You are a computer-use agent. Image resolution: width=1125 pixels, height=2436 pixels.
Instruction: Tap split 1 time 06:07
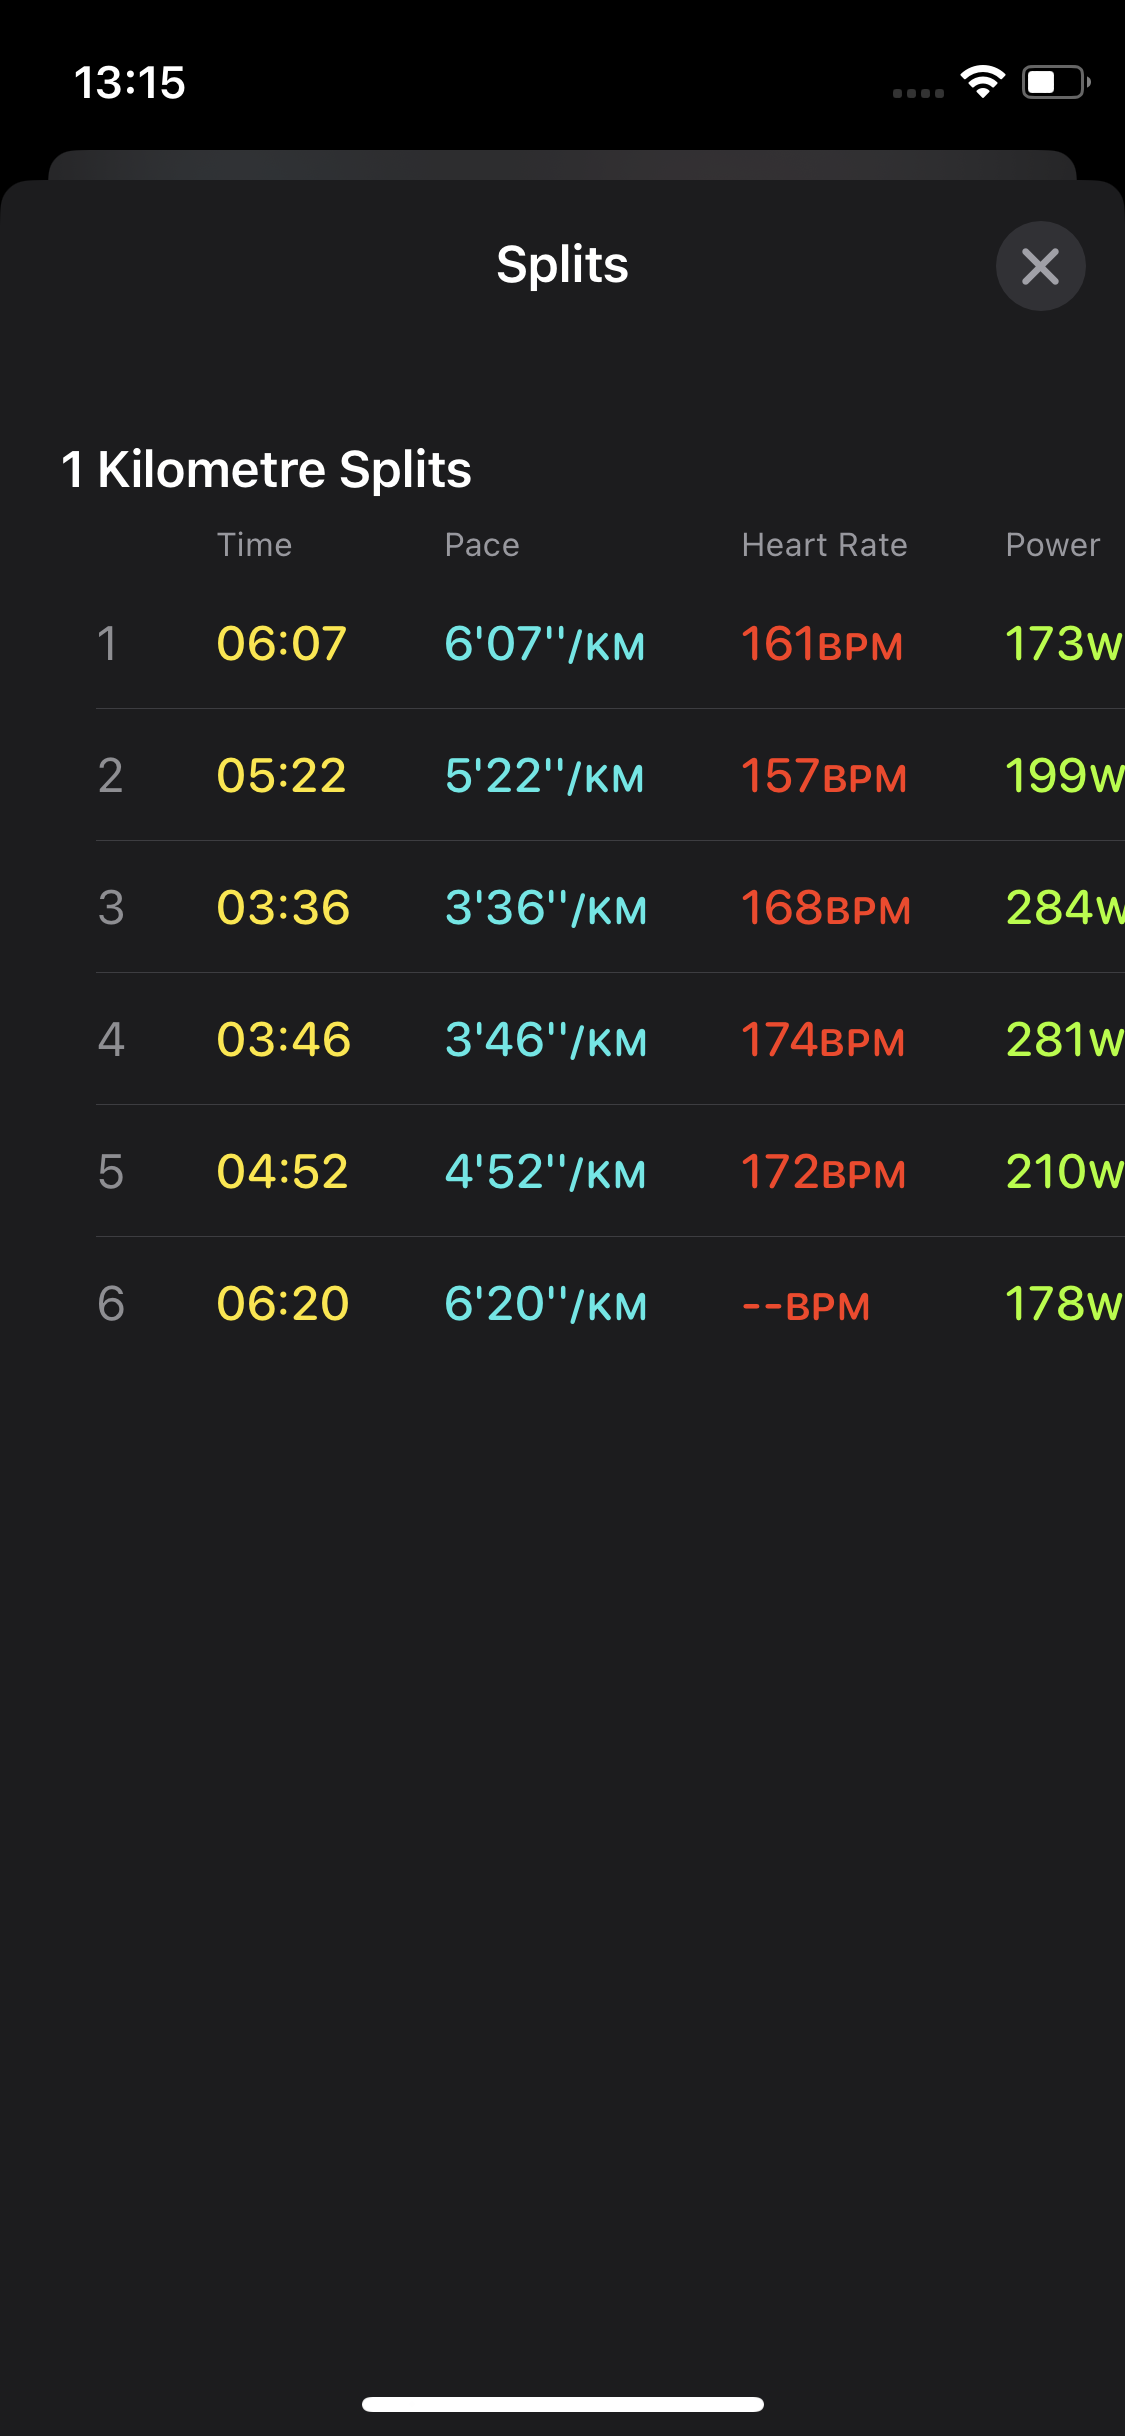[282, 643]
